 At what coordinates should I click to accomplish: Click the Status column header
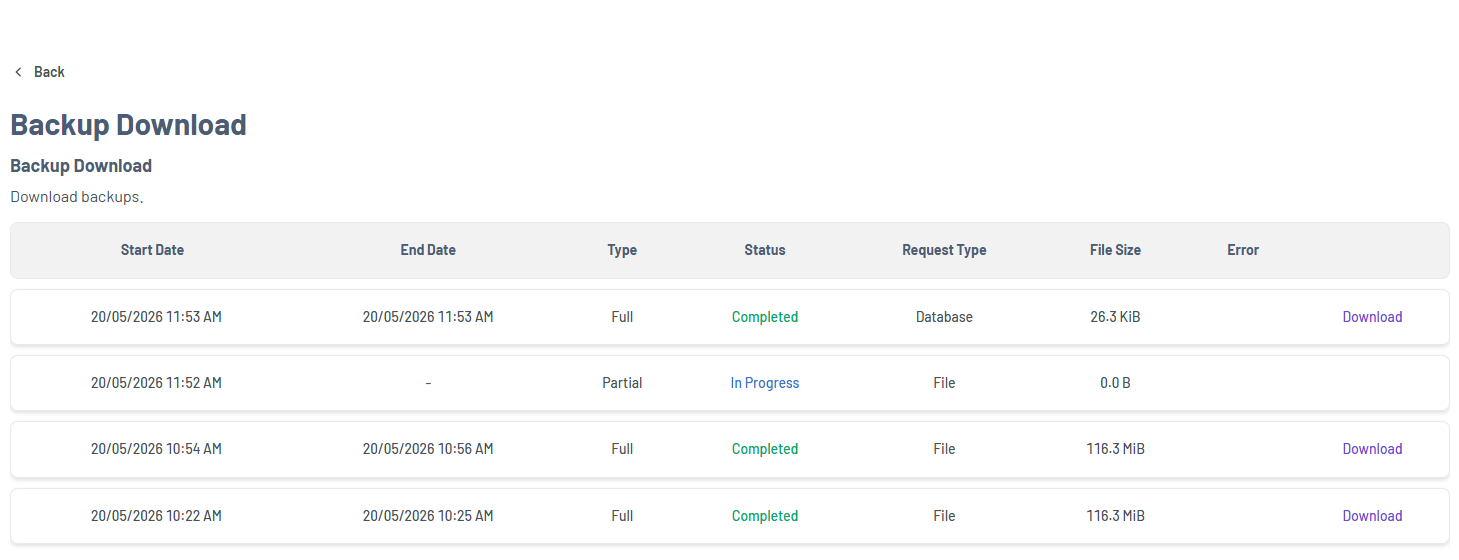[x=765, y=250]
